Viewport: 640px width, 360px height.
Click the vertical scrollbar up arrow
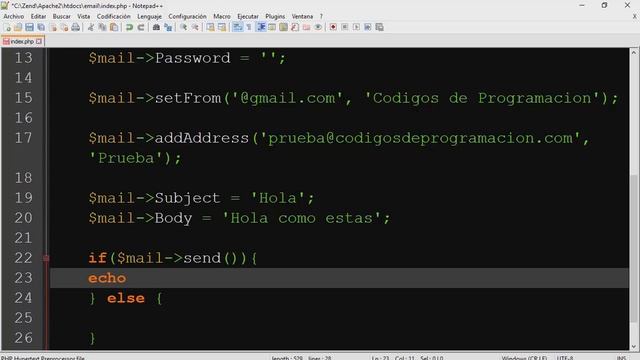click(x=634, y=53)
